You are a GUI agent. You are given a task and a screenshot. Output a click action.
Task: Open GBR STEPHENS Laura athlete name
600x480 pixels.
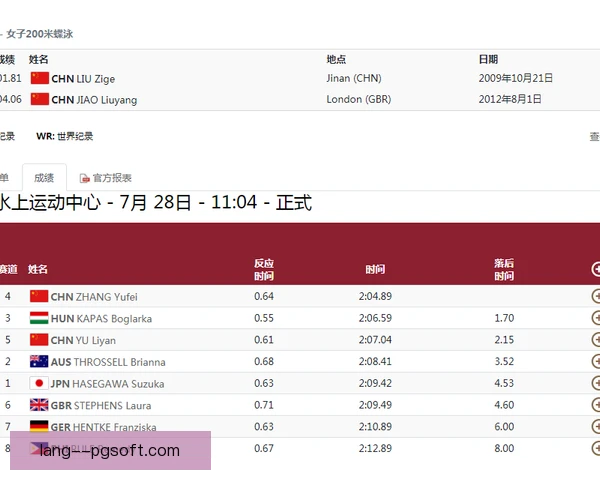pyautogui.click(x=101, y=406)
